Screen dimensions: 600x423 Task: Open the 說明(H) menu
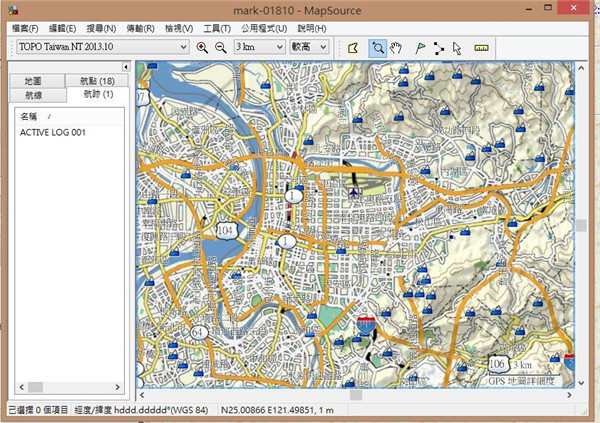pos(312,28)
